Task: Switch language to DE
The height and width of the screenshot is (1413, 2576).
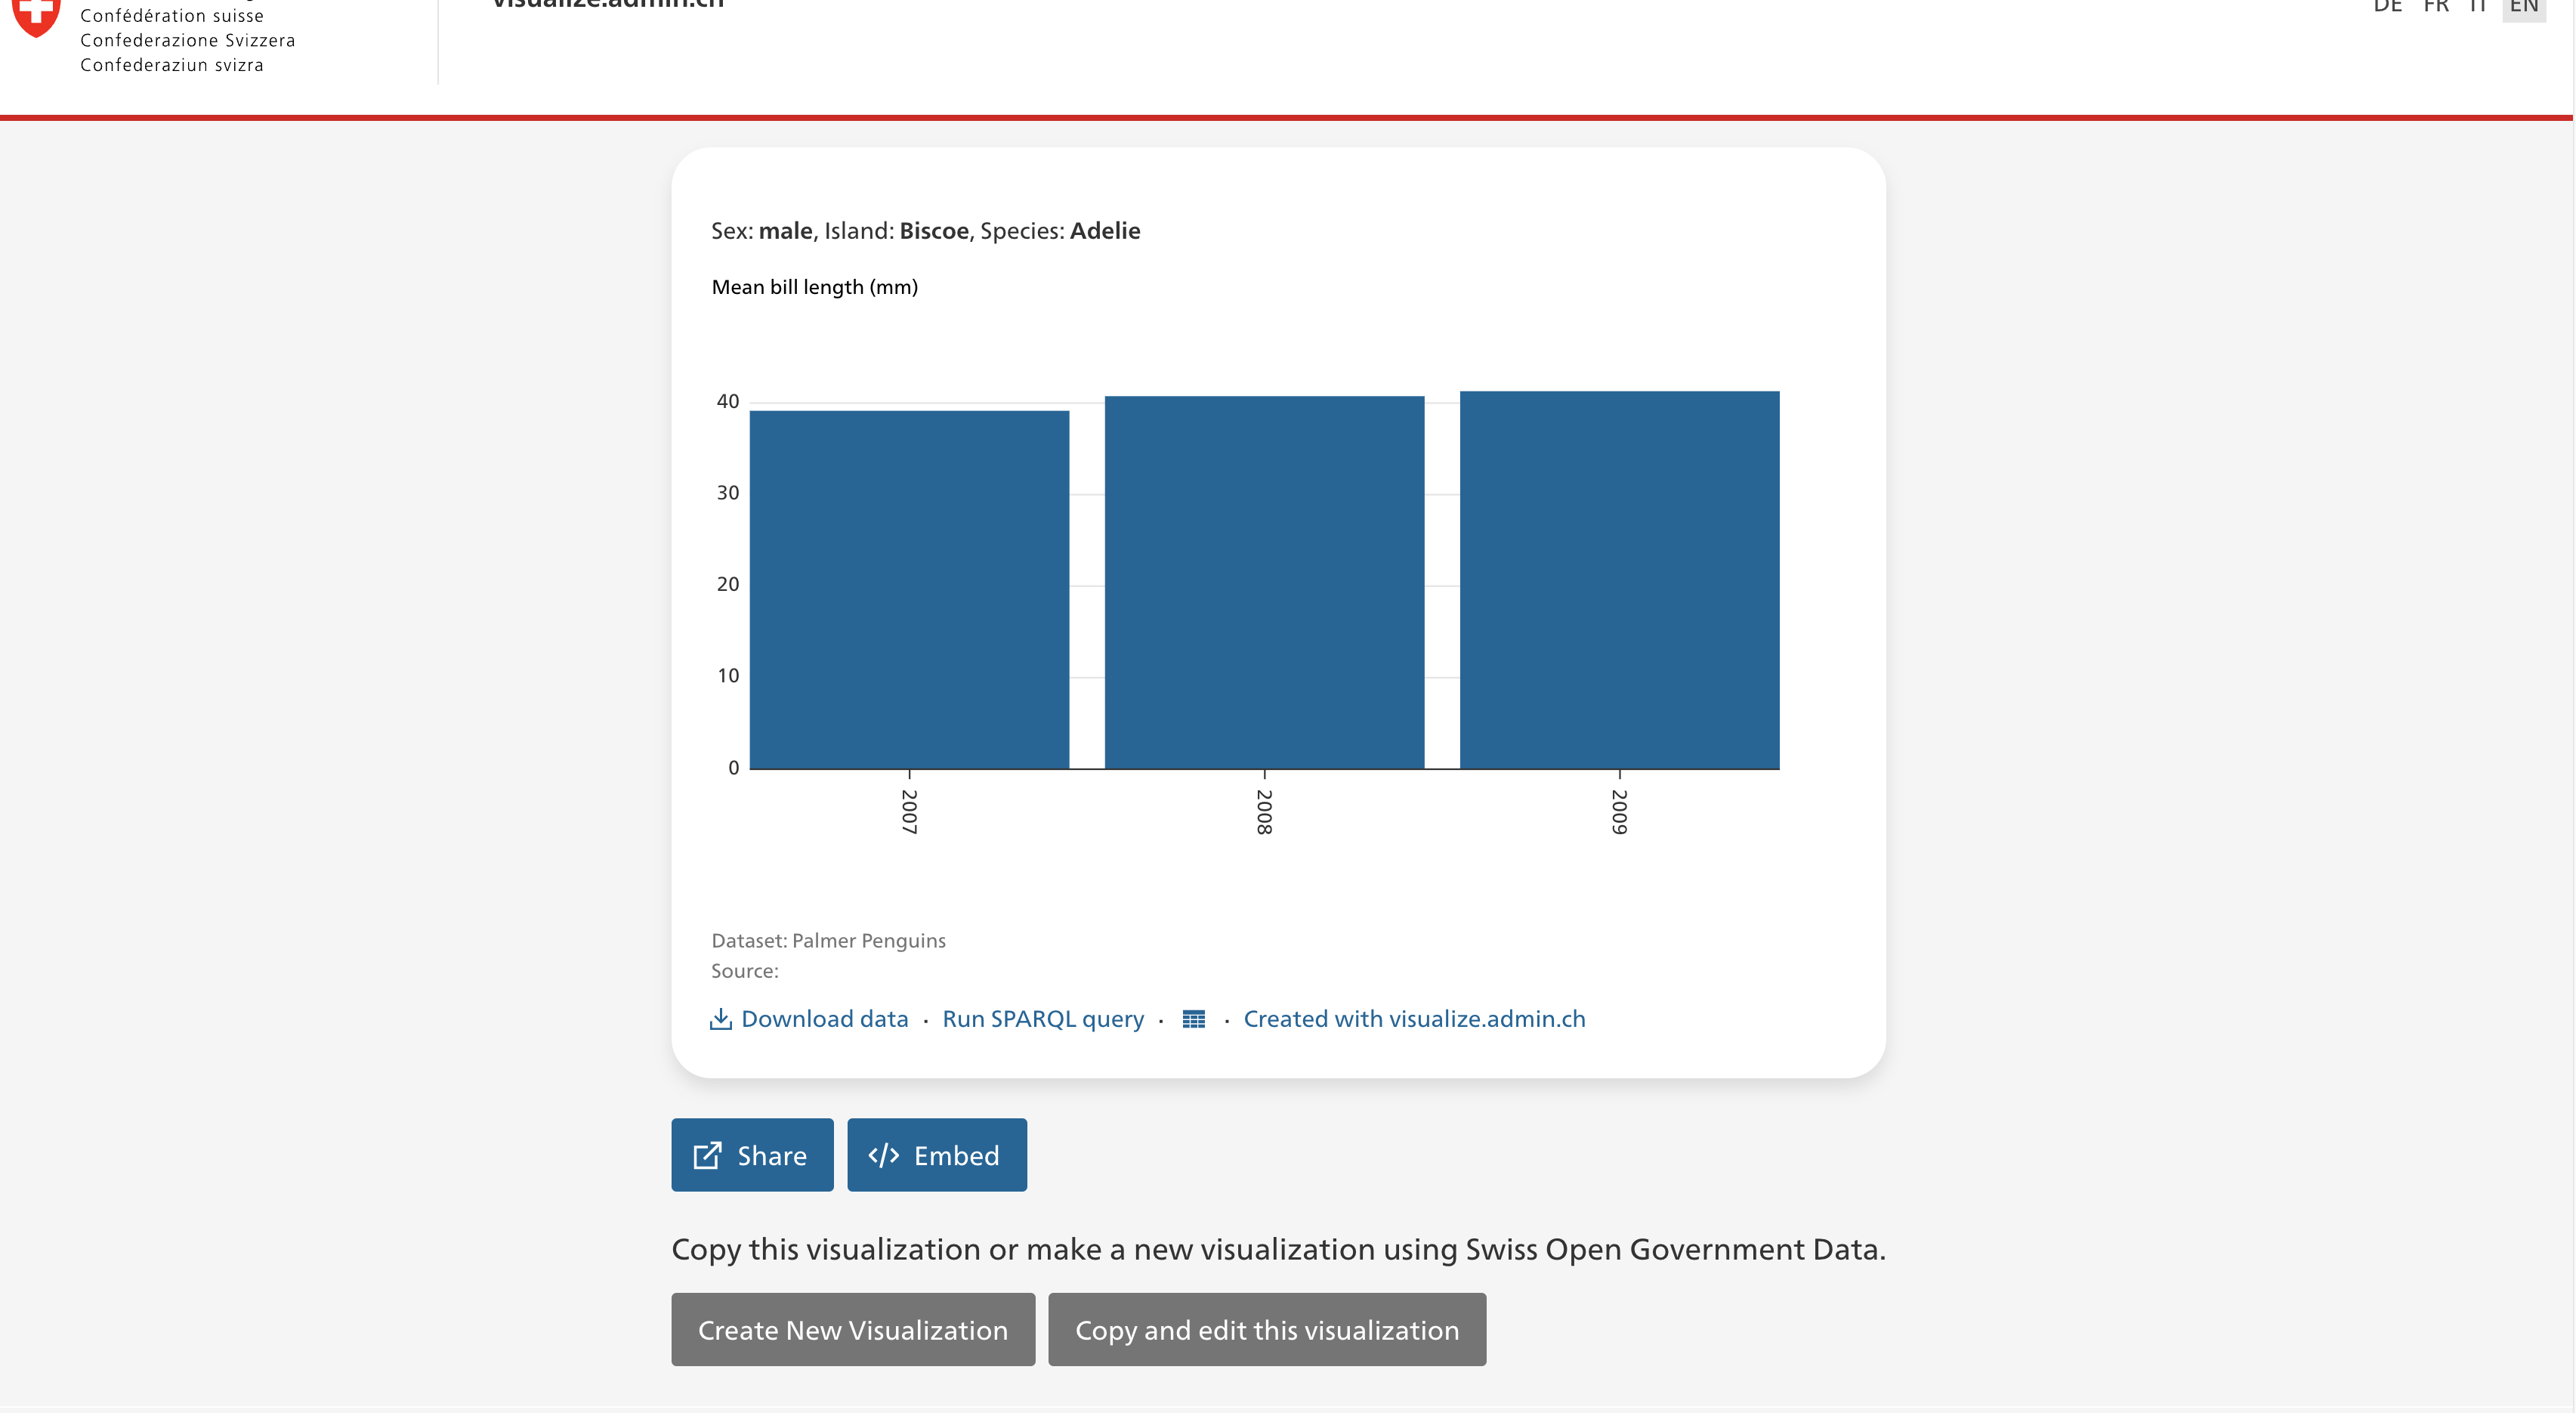Action: pyautogui.click(x=2387, y=6)
